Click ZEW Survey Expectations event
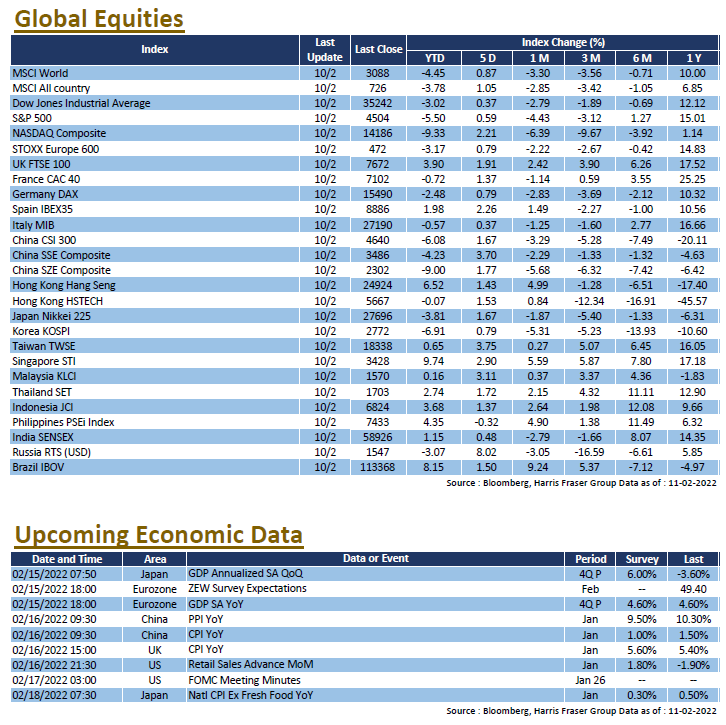This screenshot has height=725, width=726. 247,588
